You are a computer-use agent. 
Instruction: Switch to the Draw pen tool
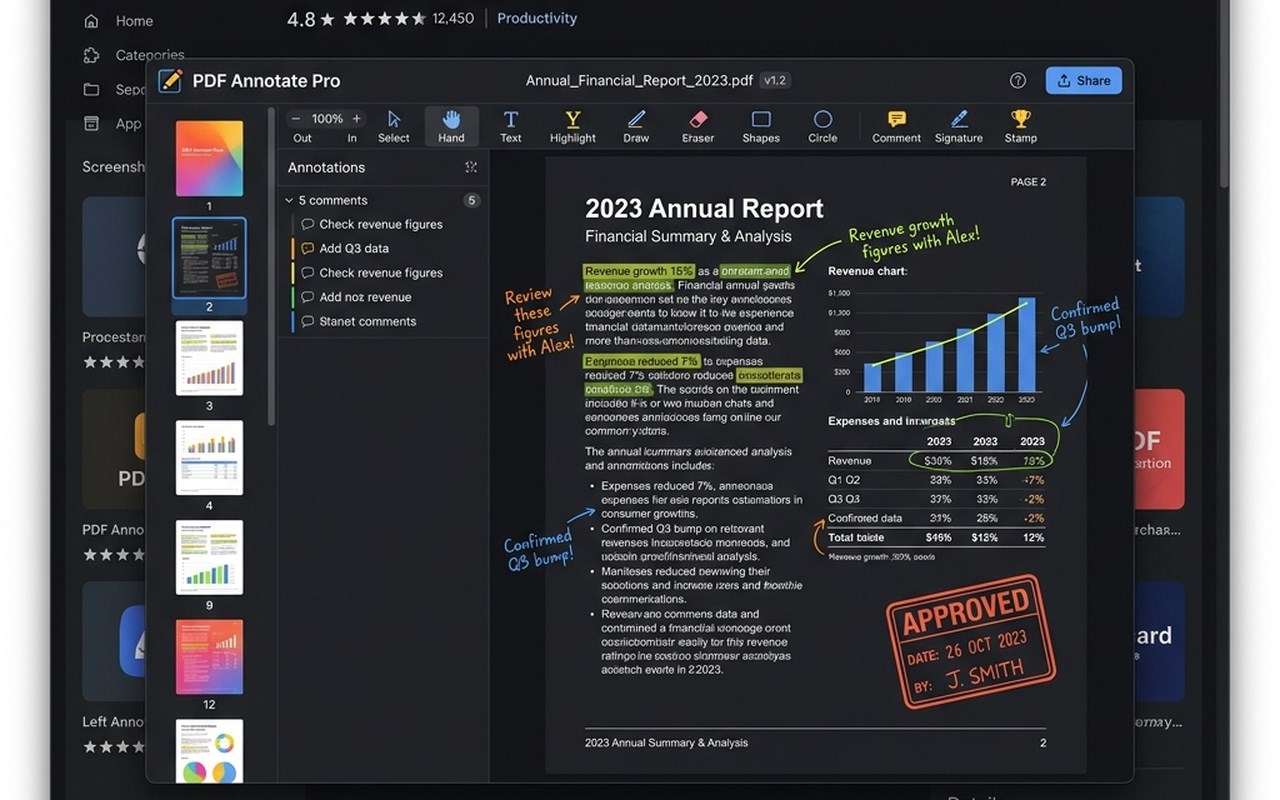[636, 127]
